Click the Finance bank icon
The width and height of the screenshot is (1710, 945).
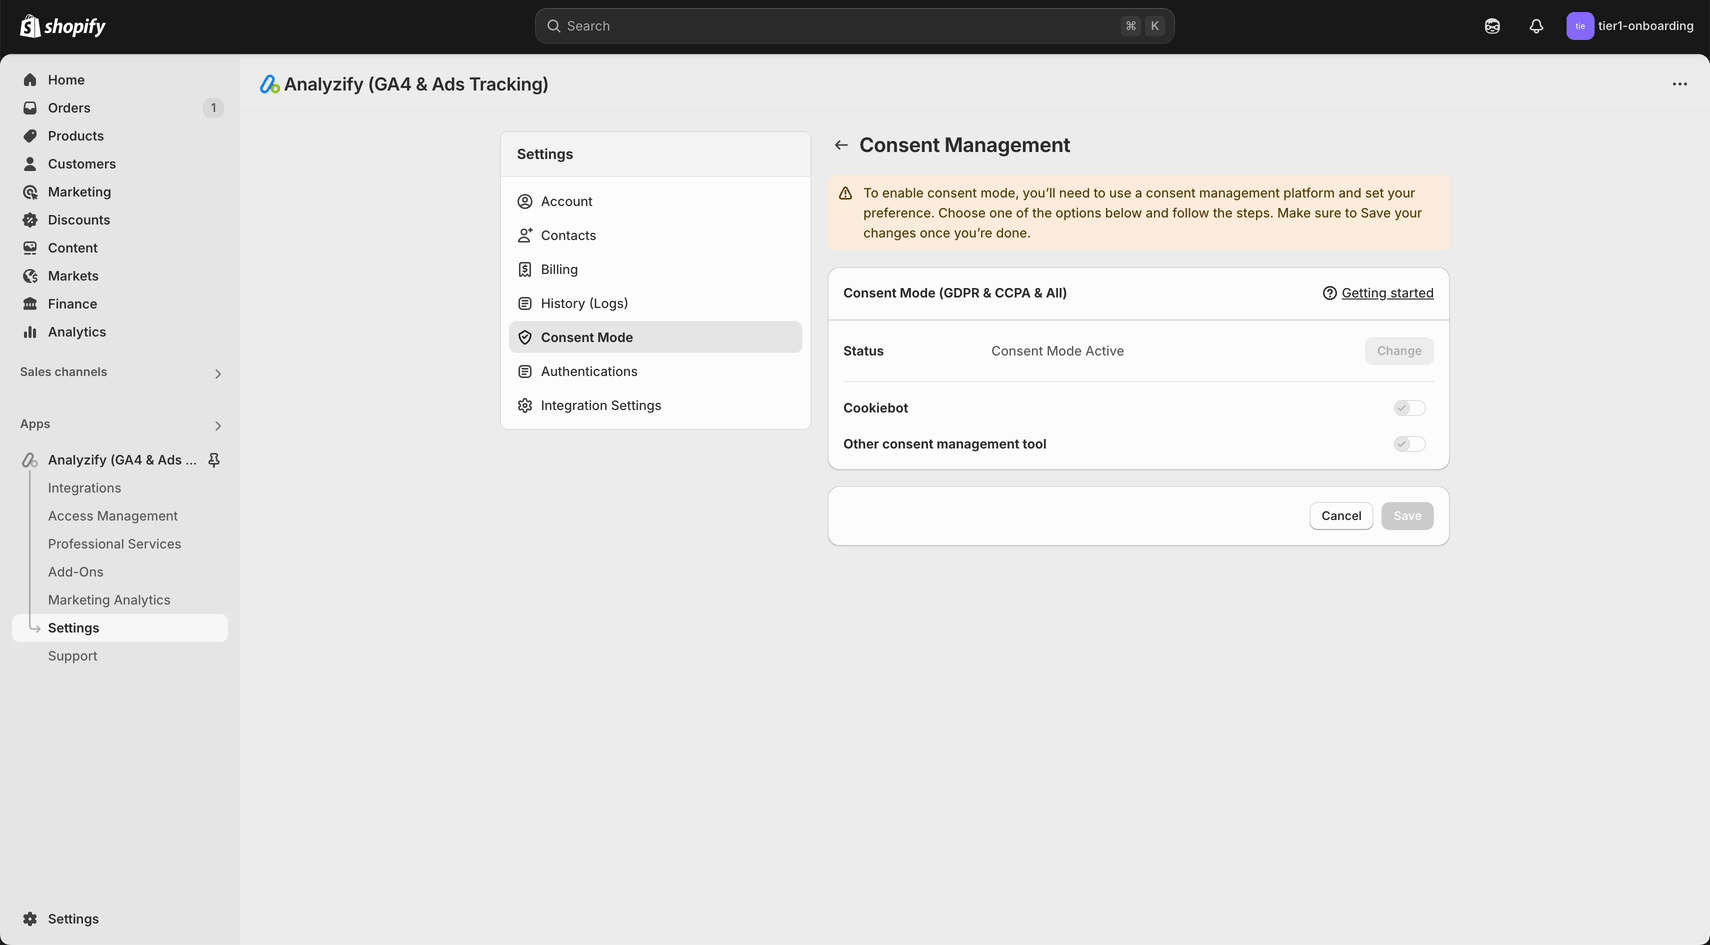click(30, 304)
